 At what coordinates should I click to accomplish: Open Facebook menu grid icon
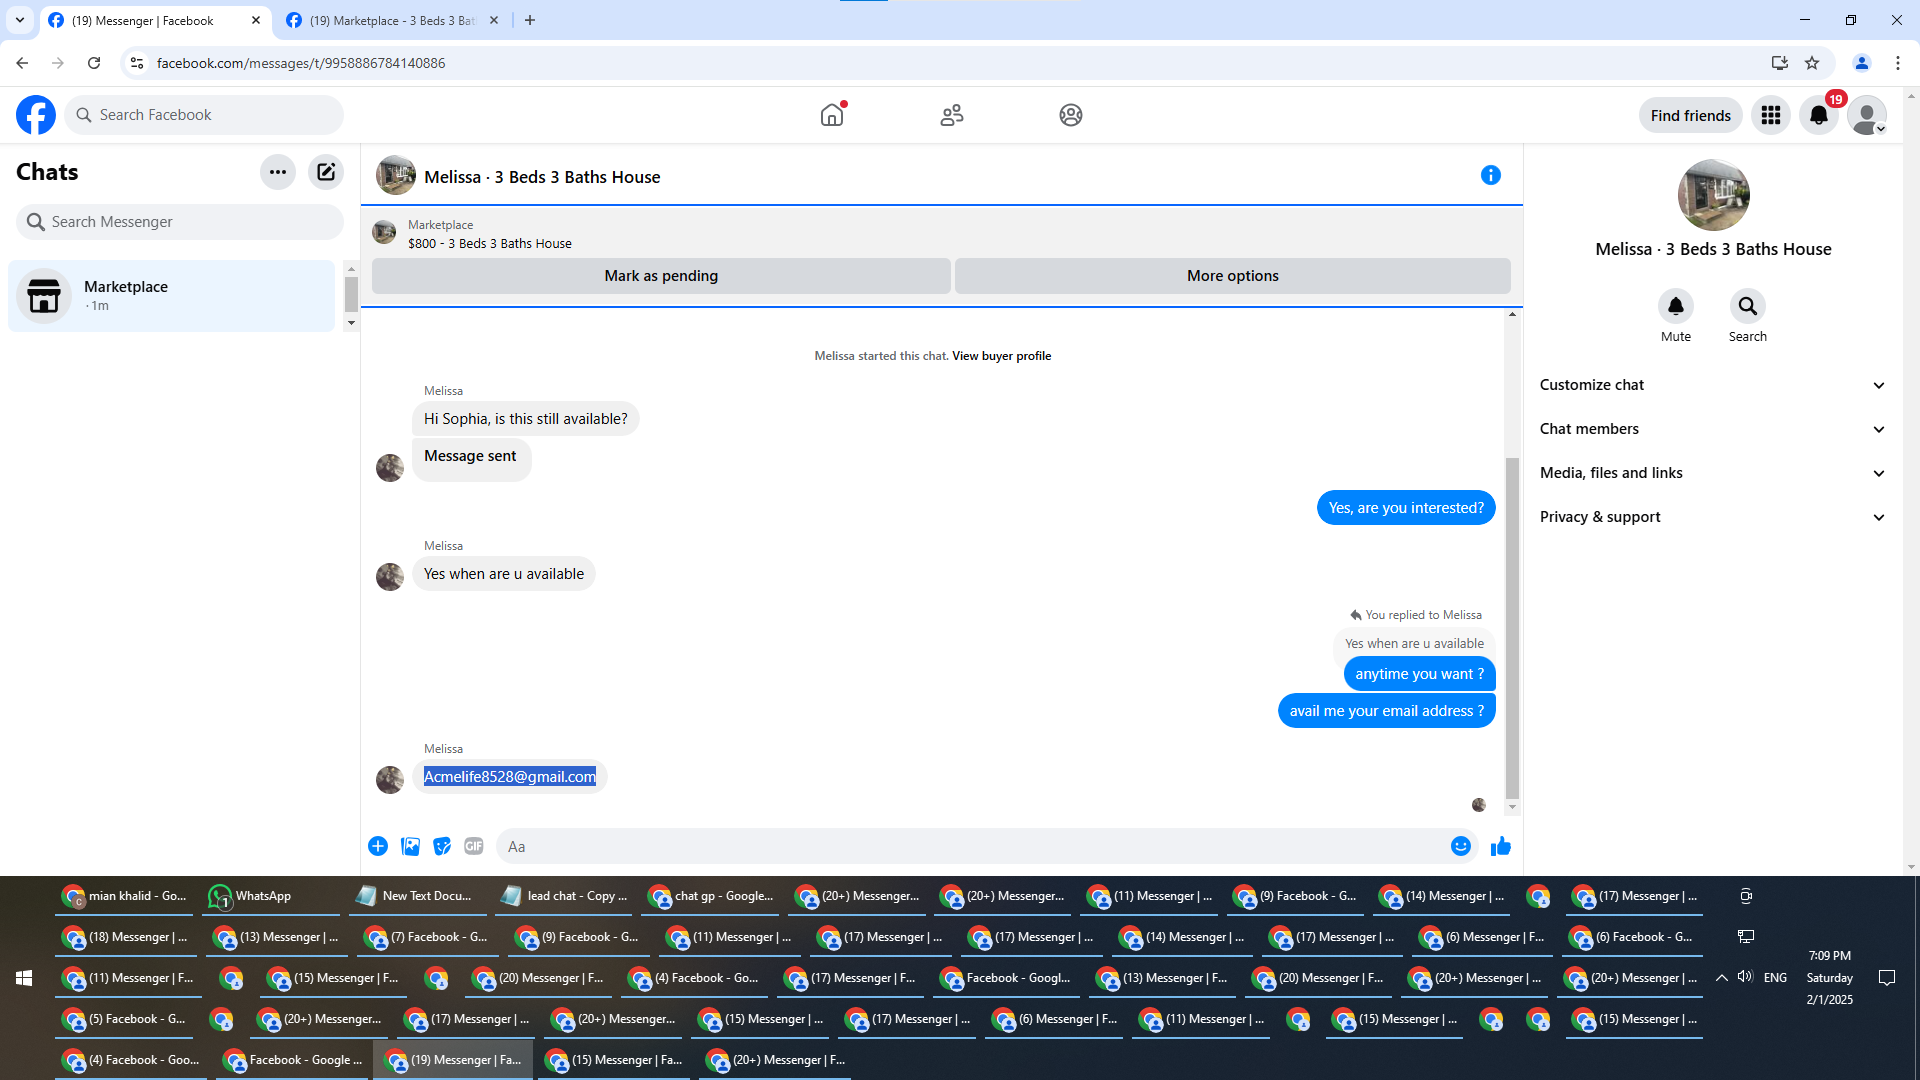pos(1770,116)
